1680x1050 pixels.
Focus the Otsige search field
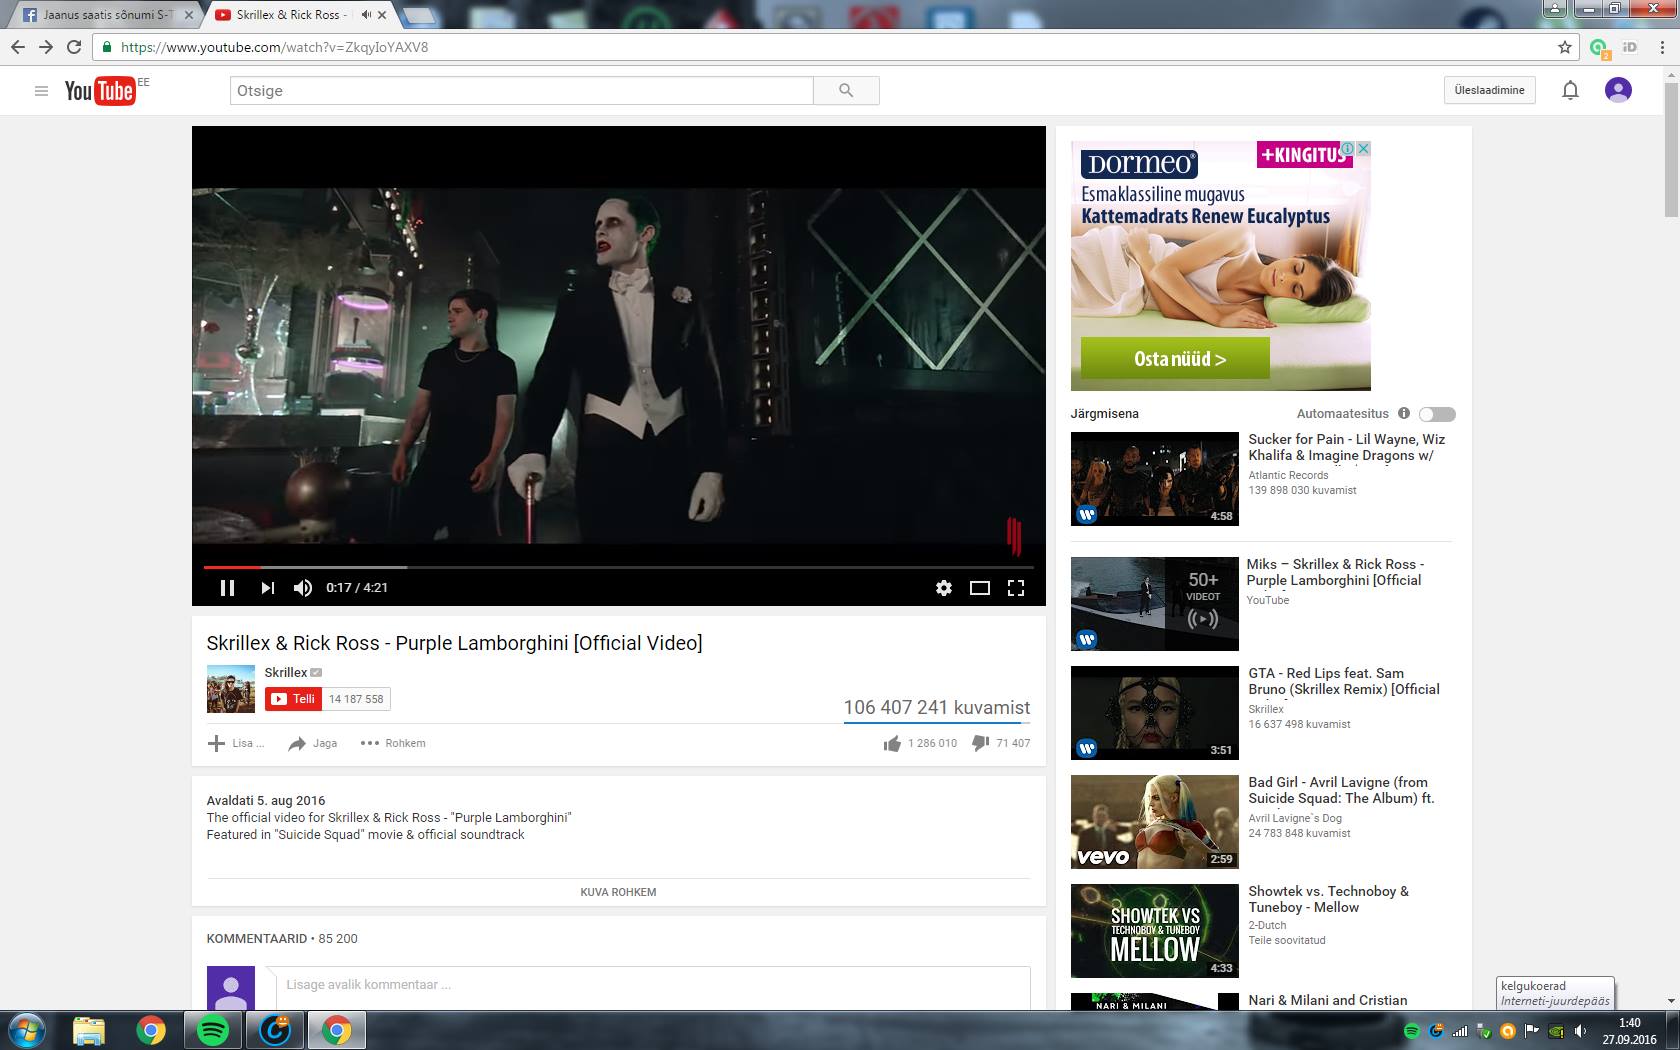[x=522, y=91]
